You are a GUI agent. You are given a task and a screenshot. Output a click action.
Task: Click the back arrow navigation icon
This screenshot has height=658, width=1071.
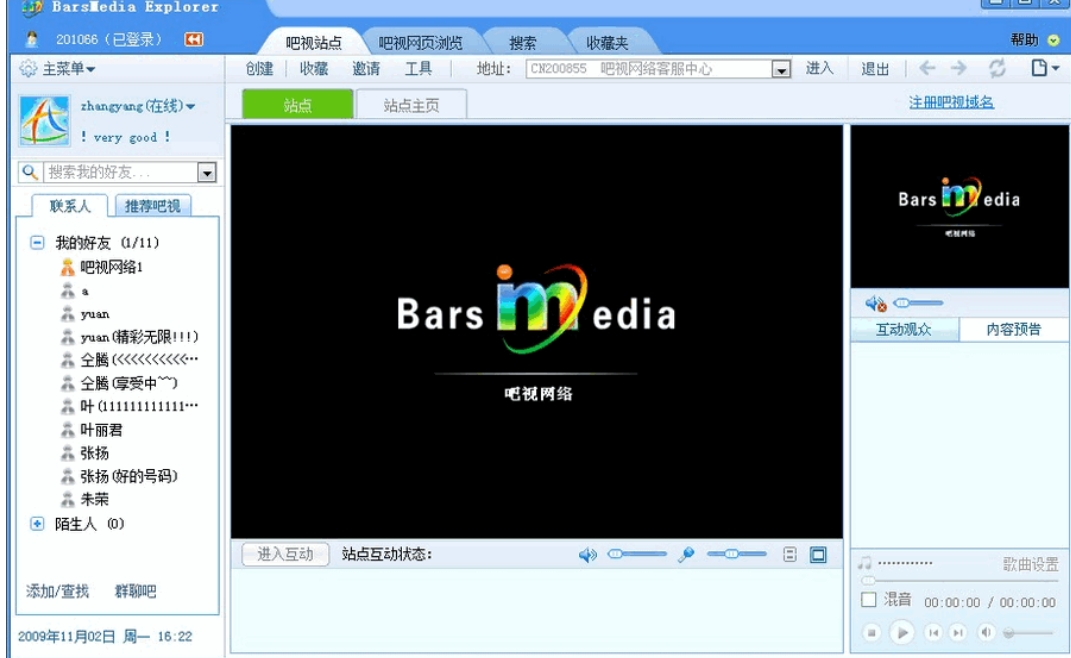(927, 68)
